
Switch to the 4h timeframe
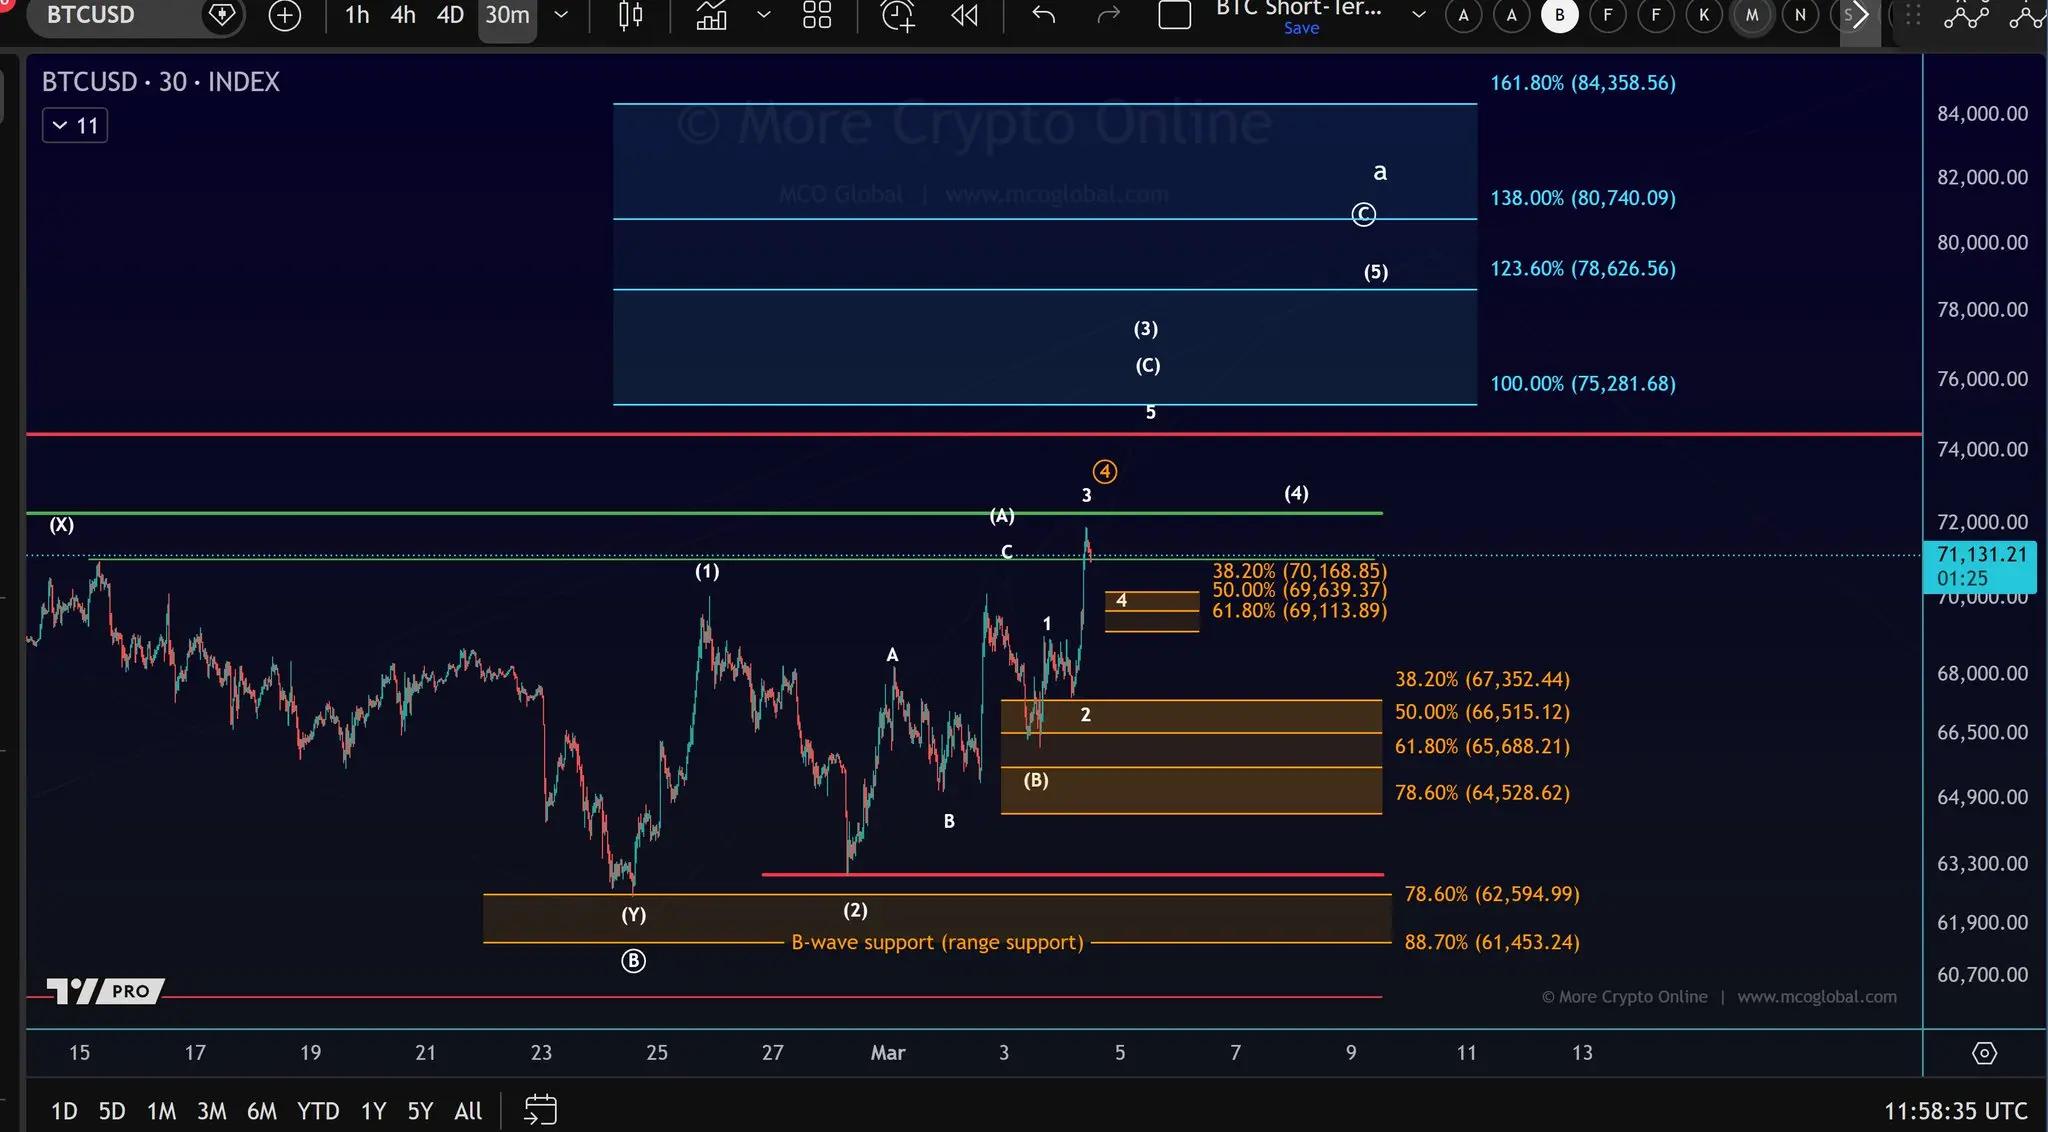pyautogui.click(x=403, y=15)
